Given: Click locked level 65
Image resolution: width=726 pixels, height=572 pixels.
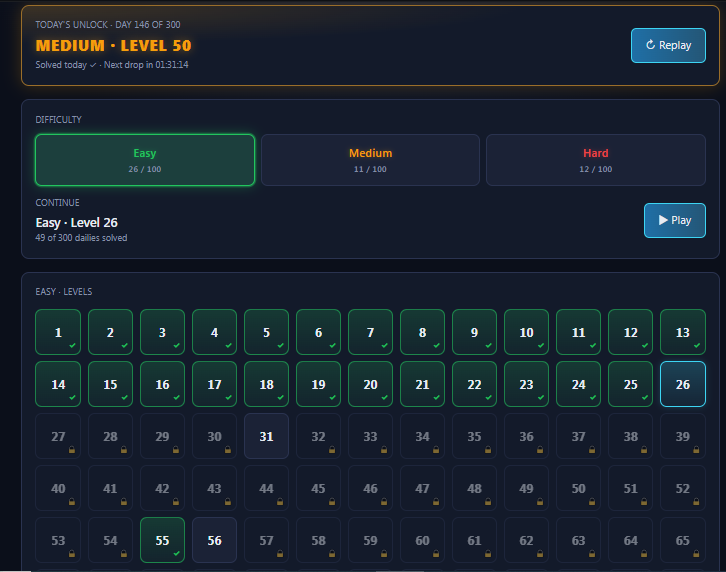Looking at the screenshot, I should pyautogui.click(x=682, y=540).
